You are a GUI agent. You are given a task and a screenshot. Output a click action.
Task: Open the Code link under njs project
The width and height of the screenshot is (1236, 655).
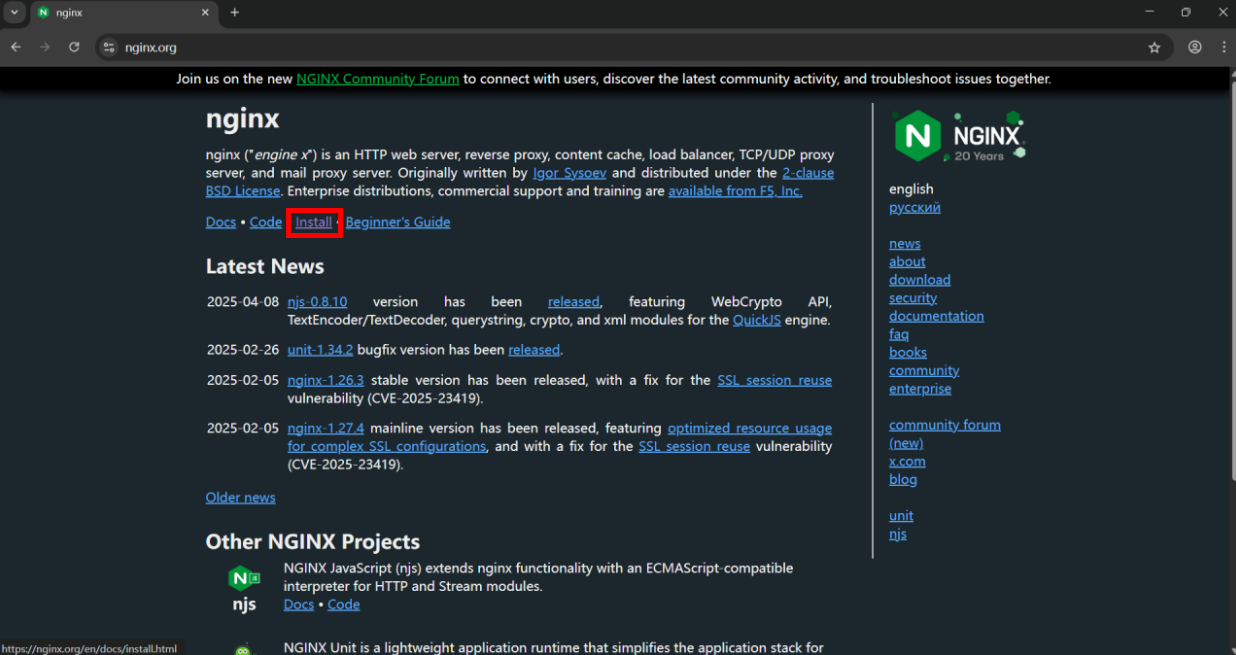pos(344,604)
